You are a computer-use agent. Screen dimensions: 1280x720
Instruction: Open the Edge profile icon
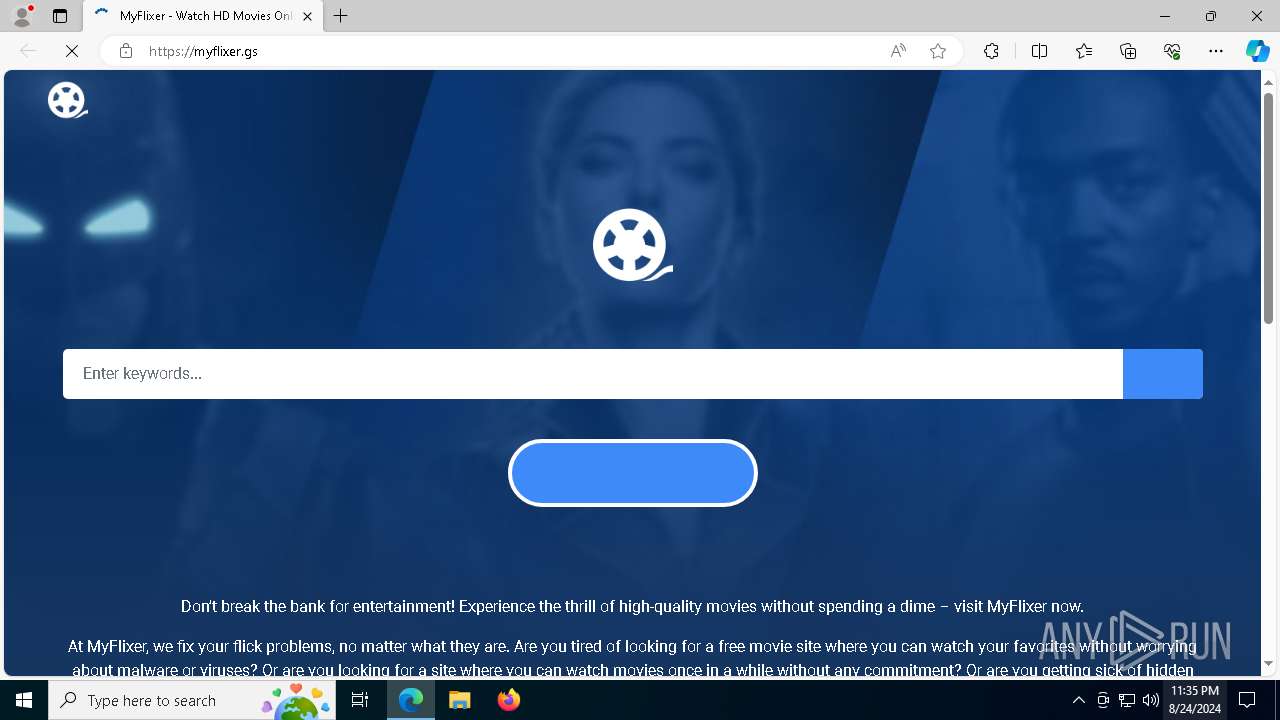click(22, 16)
